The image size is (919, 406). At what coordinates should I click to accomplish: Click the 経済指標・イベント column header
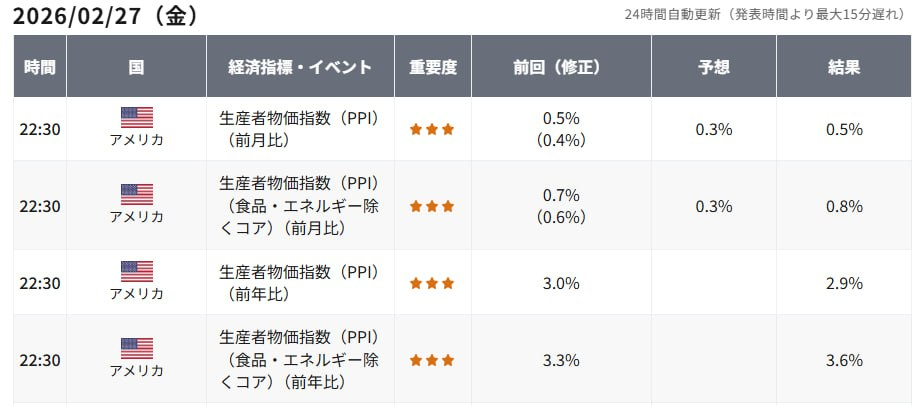click(x=300, y=68)
